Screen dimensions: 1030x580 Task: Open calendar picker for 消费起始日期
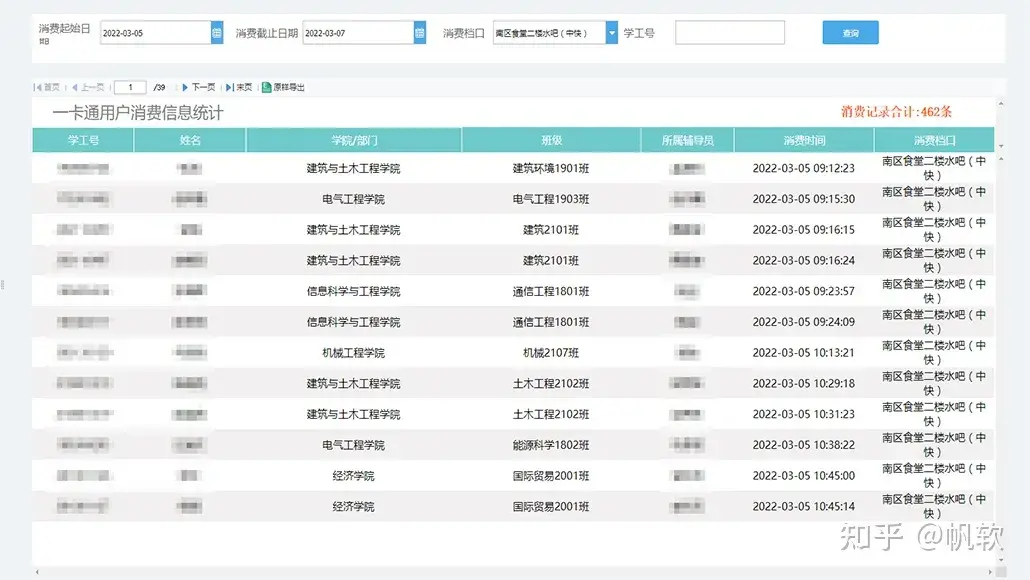(217, 32)
